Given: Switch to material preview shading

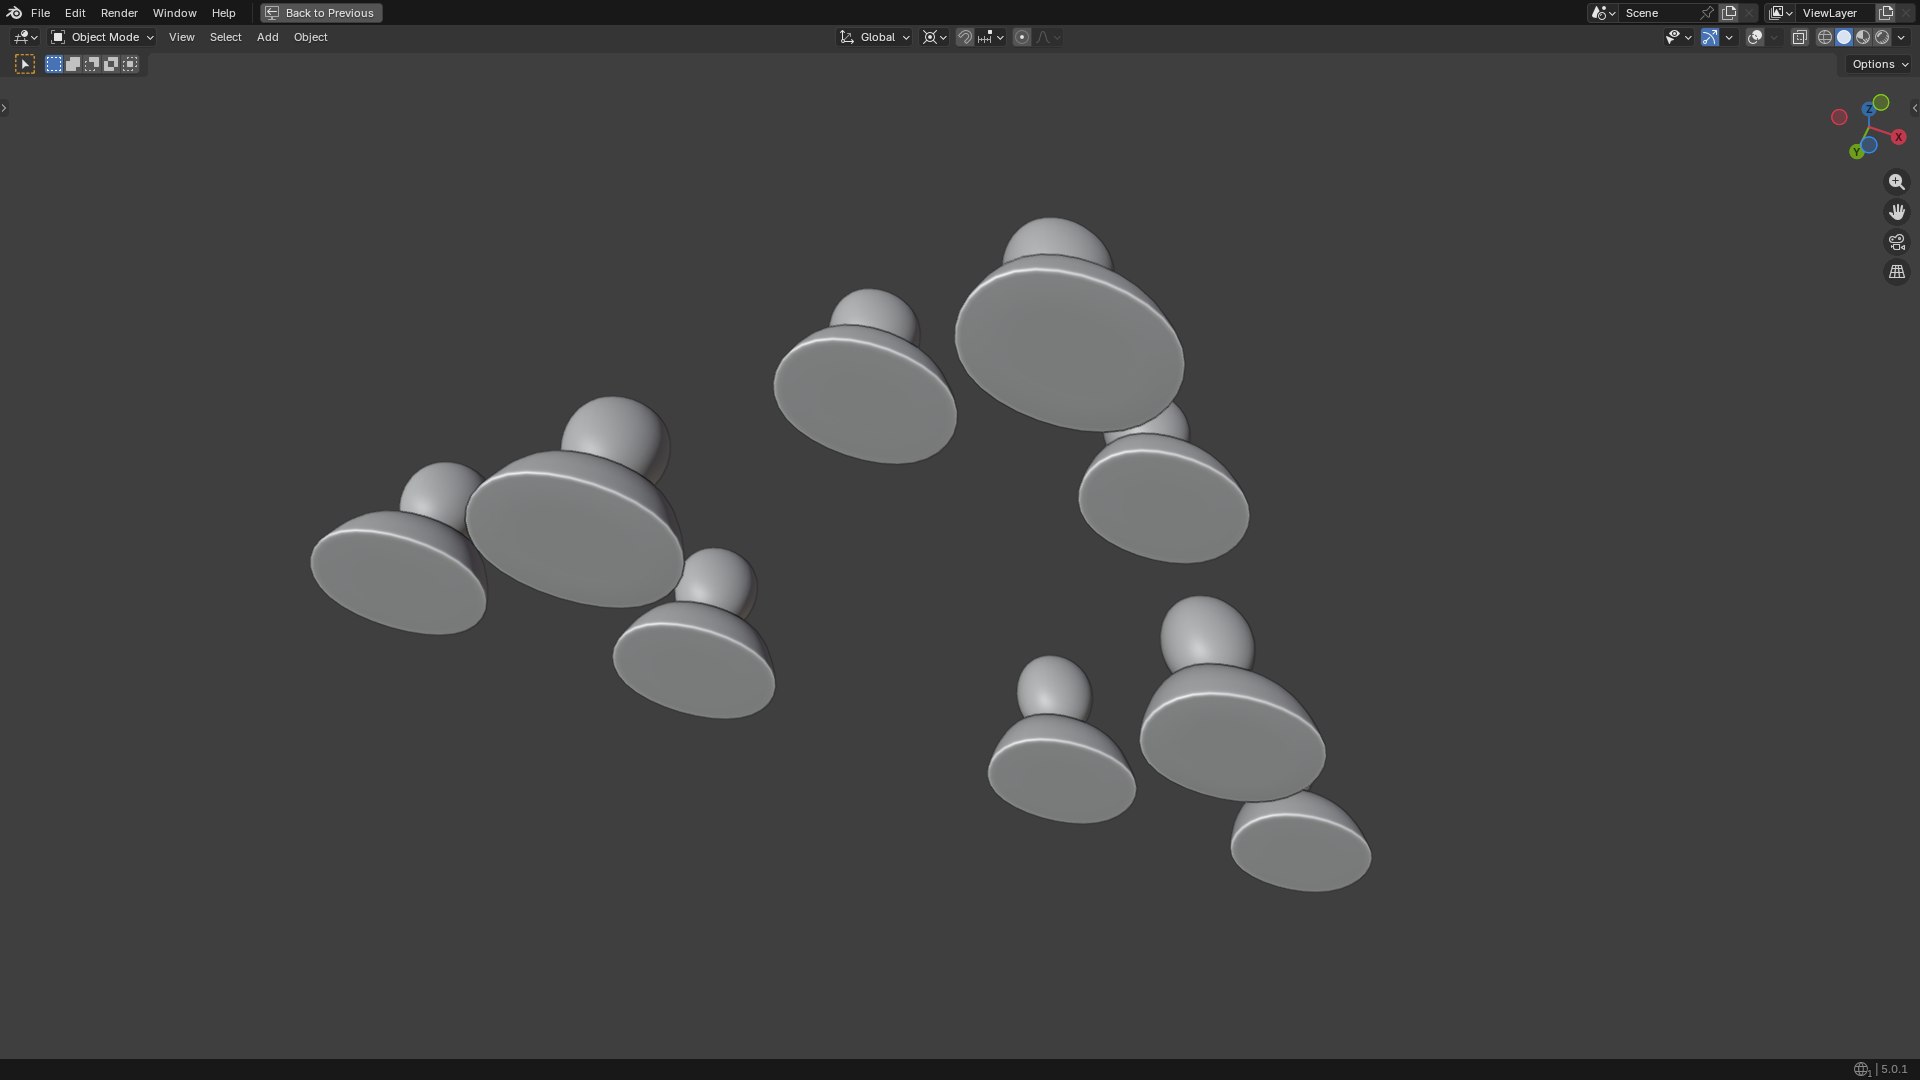Looking at the screenshot, I should coord(1863,37).
